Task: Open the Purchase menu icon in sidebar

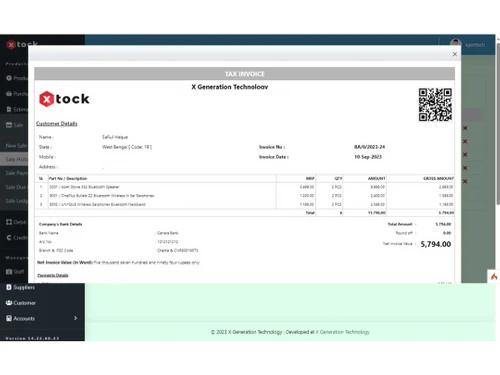Action: (9, 94)
